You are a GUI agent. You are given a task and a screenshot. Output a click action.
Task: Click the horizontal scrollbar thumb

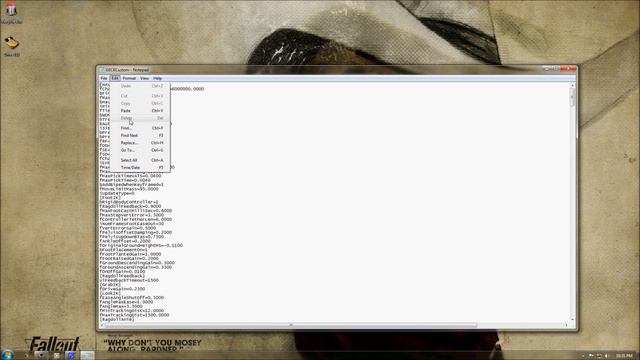(x=291, y=325)
